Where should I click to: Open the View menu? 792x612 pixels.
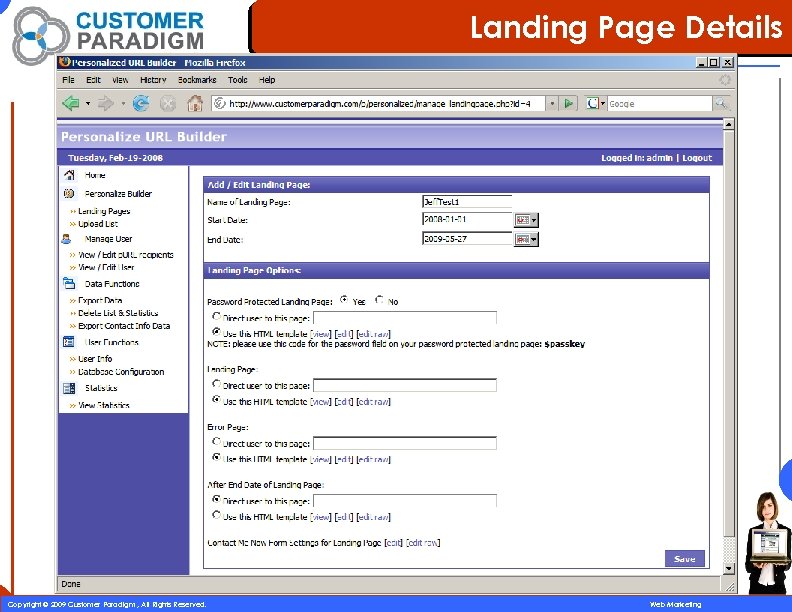[x=120, y=80]
